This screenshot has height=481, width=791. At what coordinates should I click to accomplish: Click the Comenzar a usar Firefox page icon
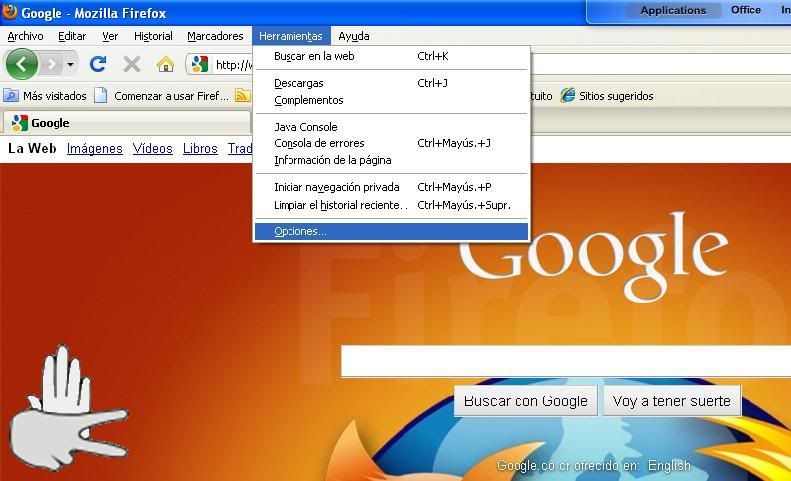click(x=101, y=95)
